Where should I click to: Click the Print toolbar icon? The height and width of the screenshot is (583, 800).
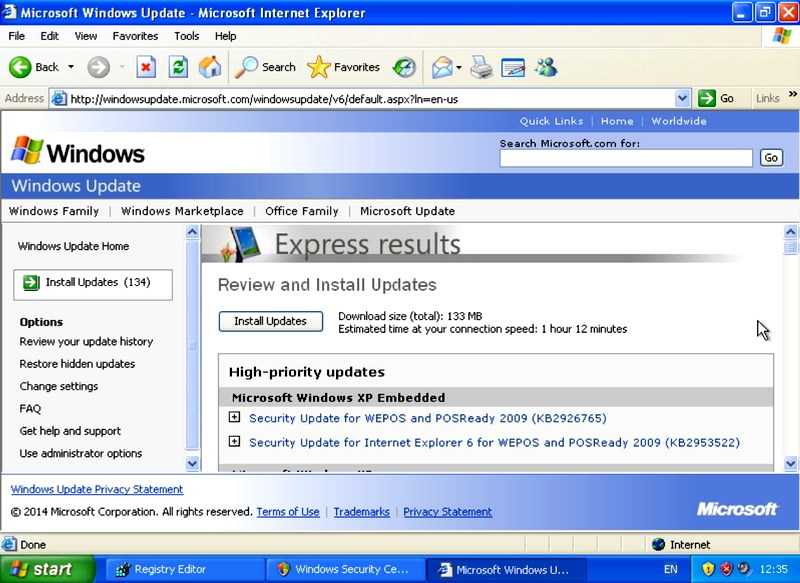tap(481, 67)
